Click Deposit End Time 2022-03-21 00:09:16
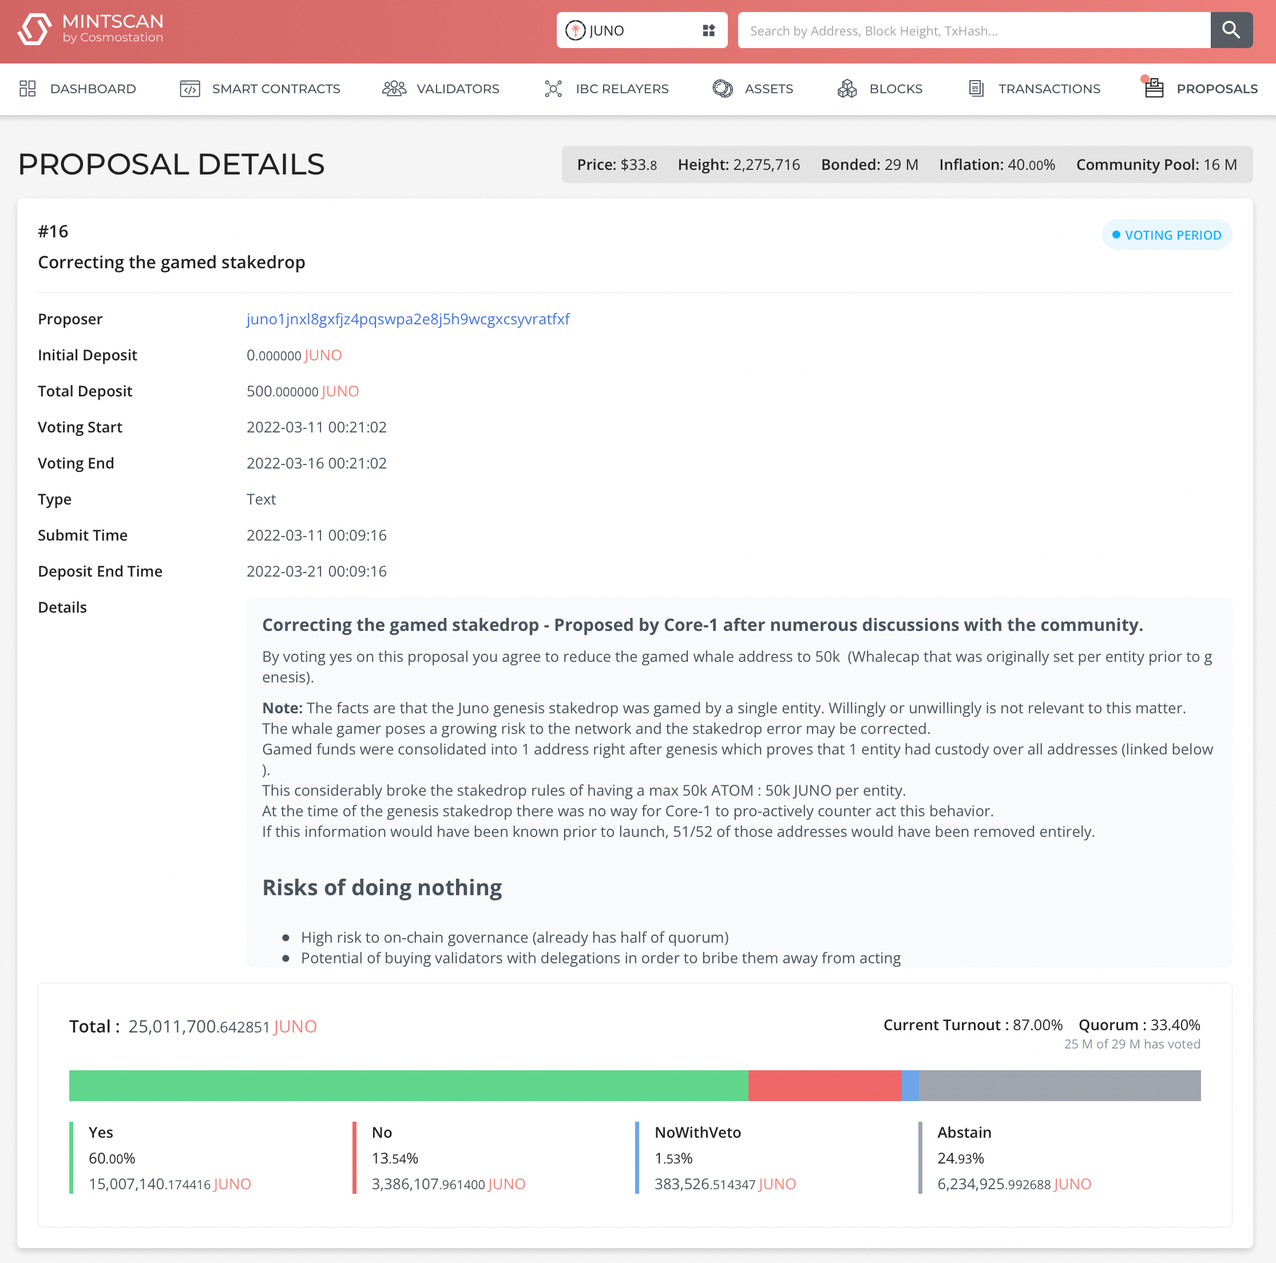This screenshot has width=1276, height=1263. coord(317,571)
